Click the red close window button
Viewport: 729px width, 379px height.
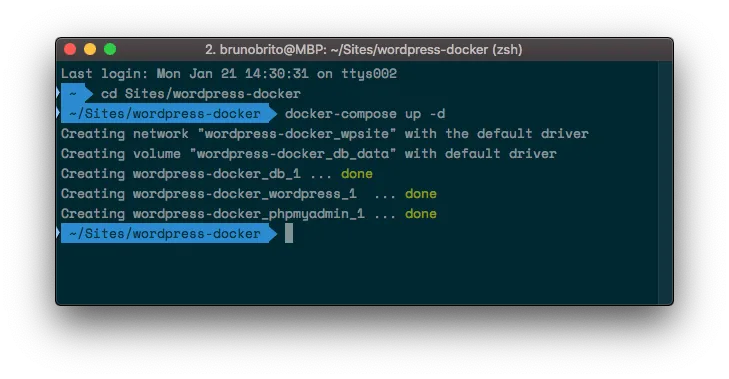coord(70,49)
